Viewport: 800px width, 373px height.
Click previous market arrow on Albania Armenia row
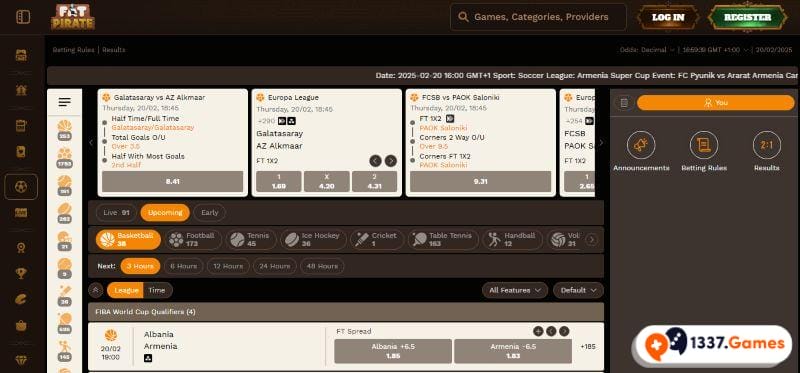[551, 331]
